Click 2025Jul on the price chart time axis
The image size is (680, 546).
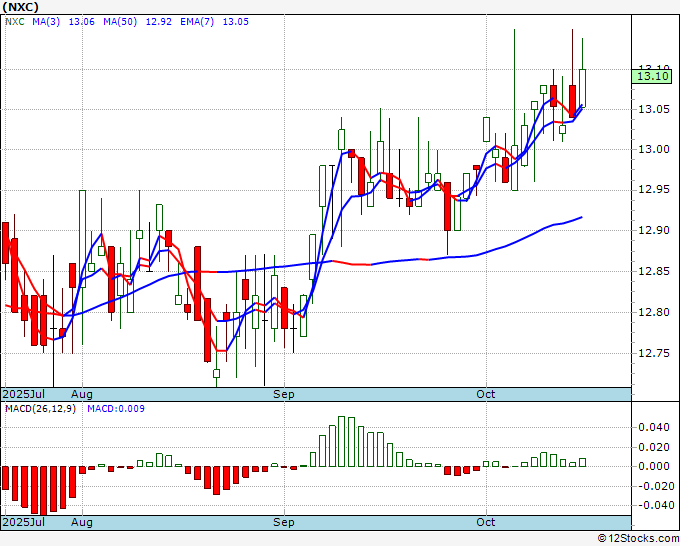[x=24, y=394]
